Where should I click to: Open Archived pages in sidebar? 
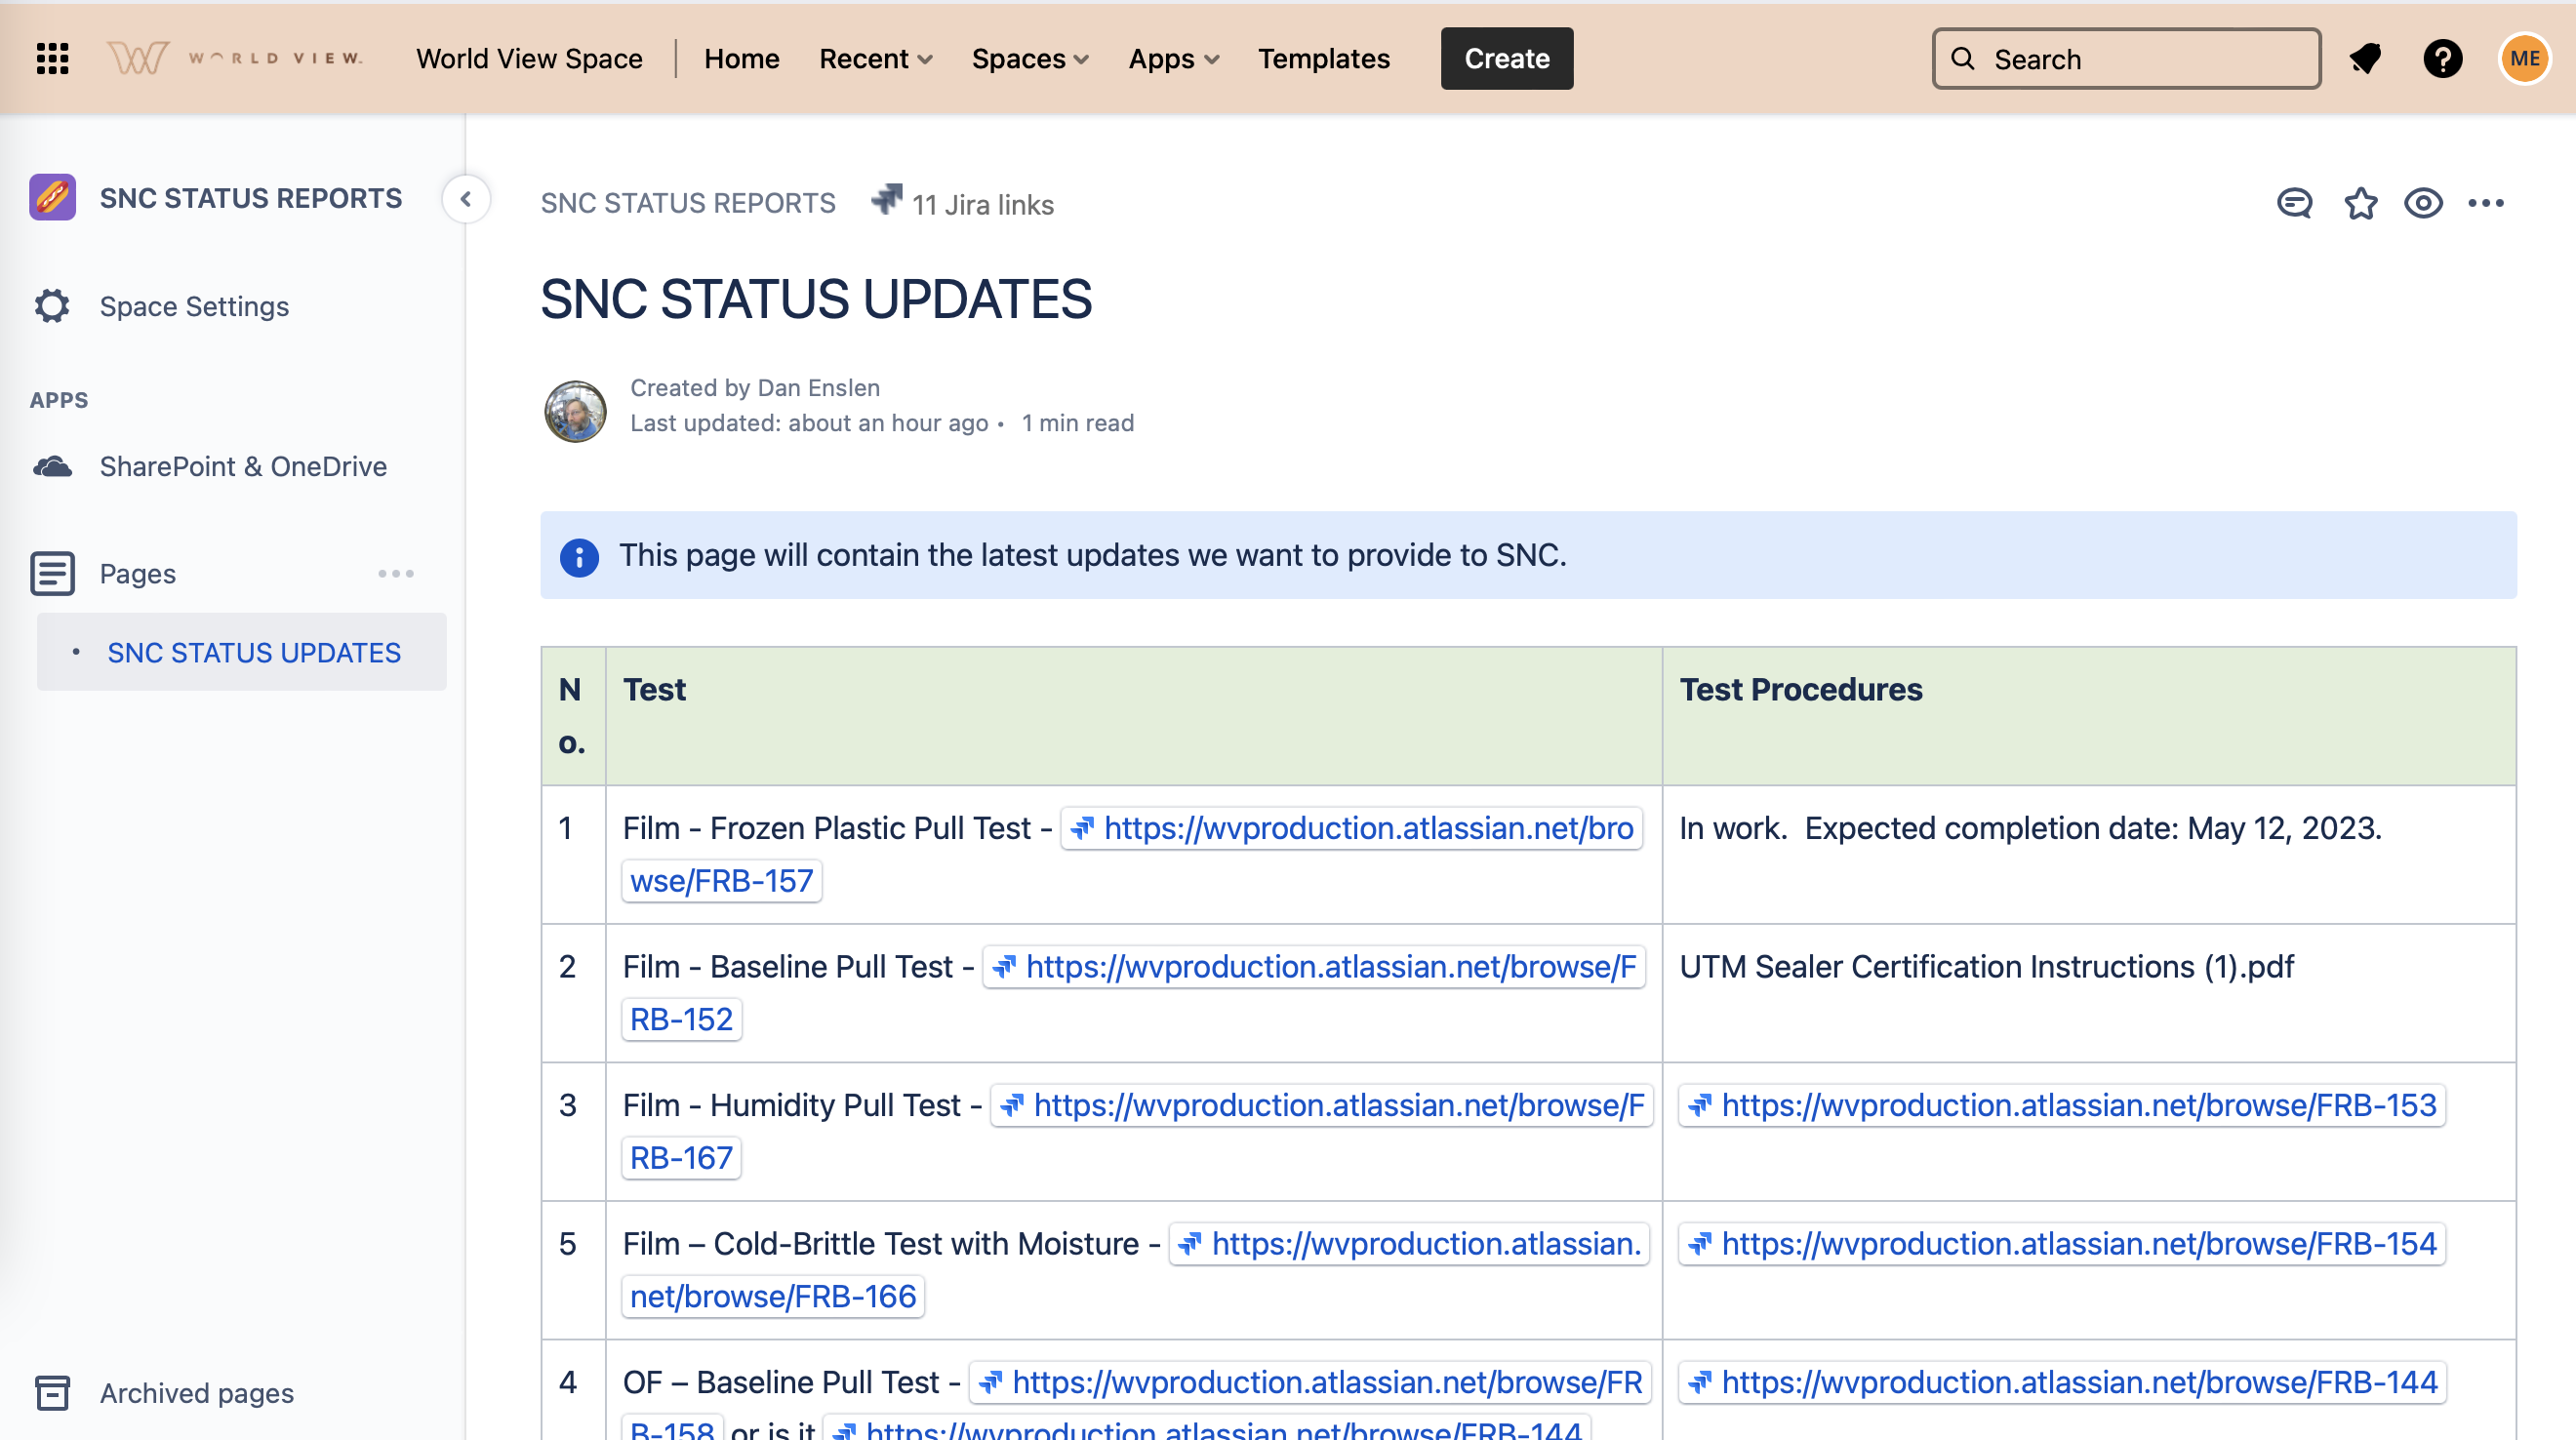tap(196, 1392)
